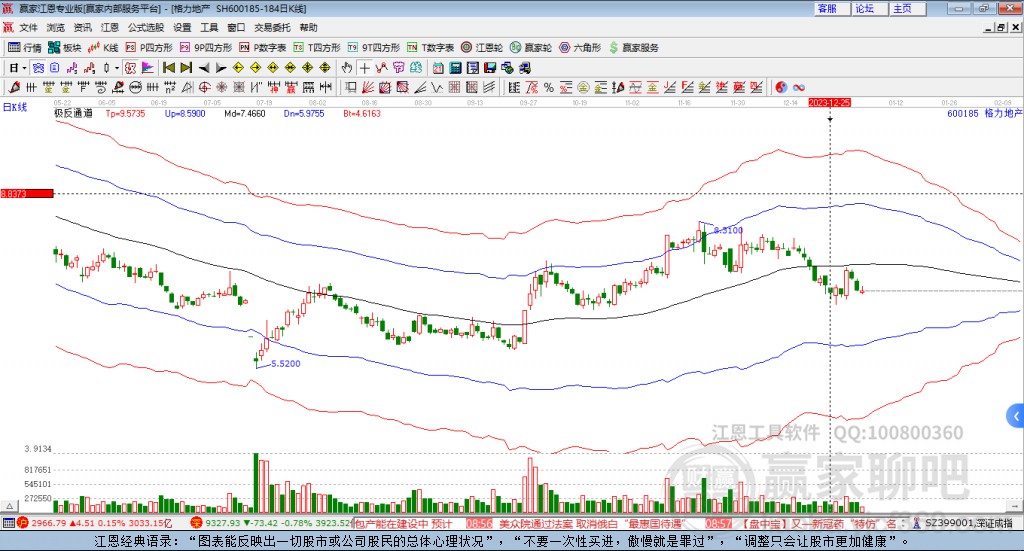The width and height of the screenshot is (1024, 551).
Task: Click the 日K线 chart label
Action: 15,107
